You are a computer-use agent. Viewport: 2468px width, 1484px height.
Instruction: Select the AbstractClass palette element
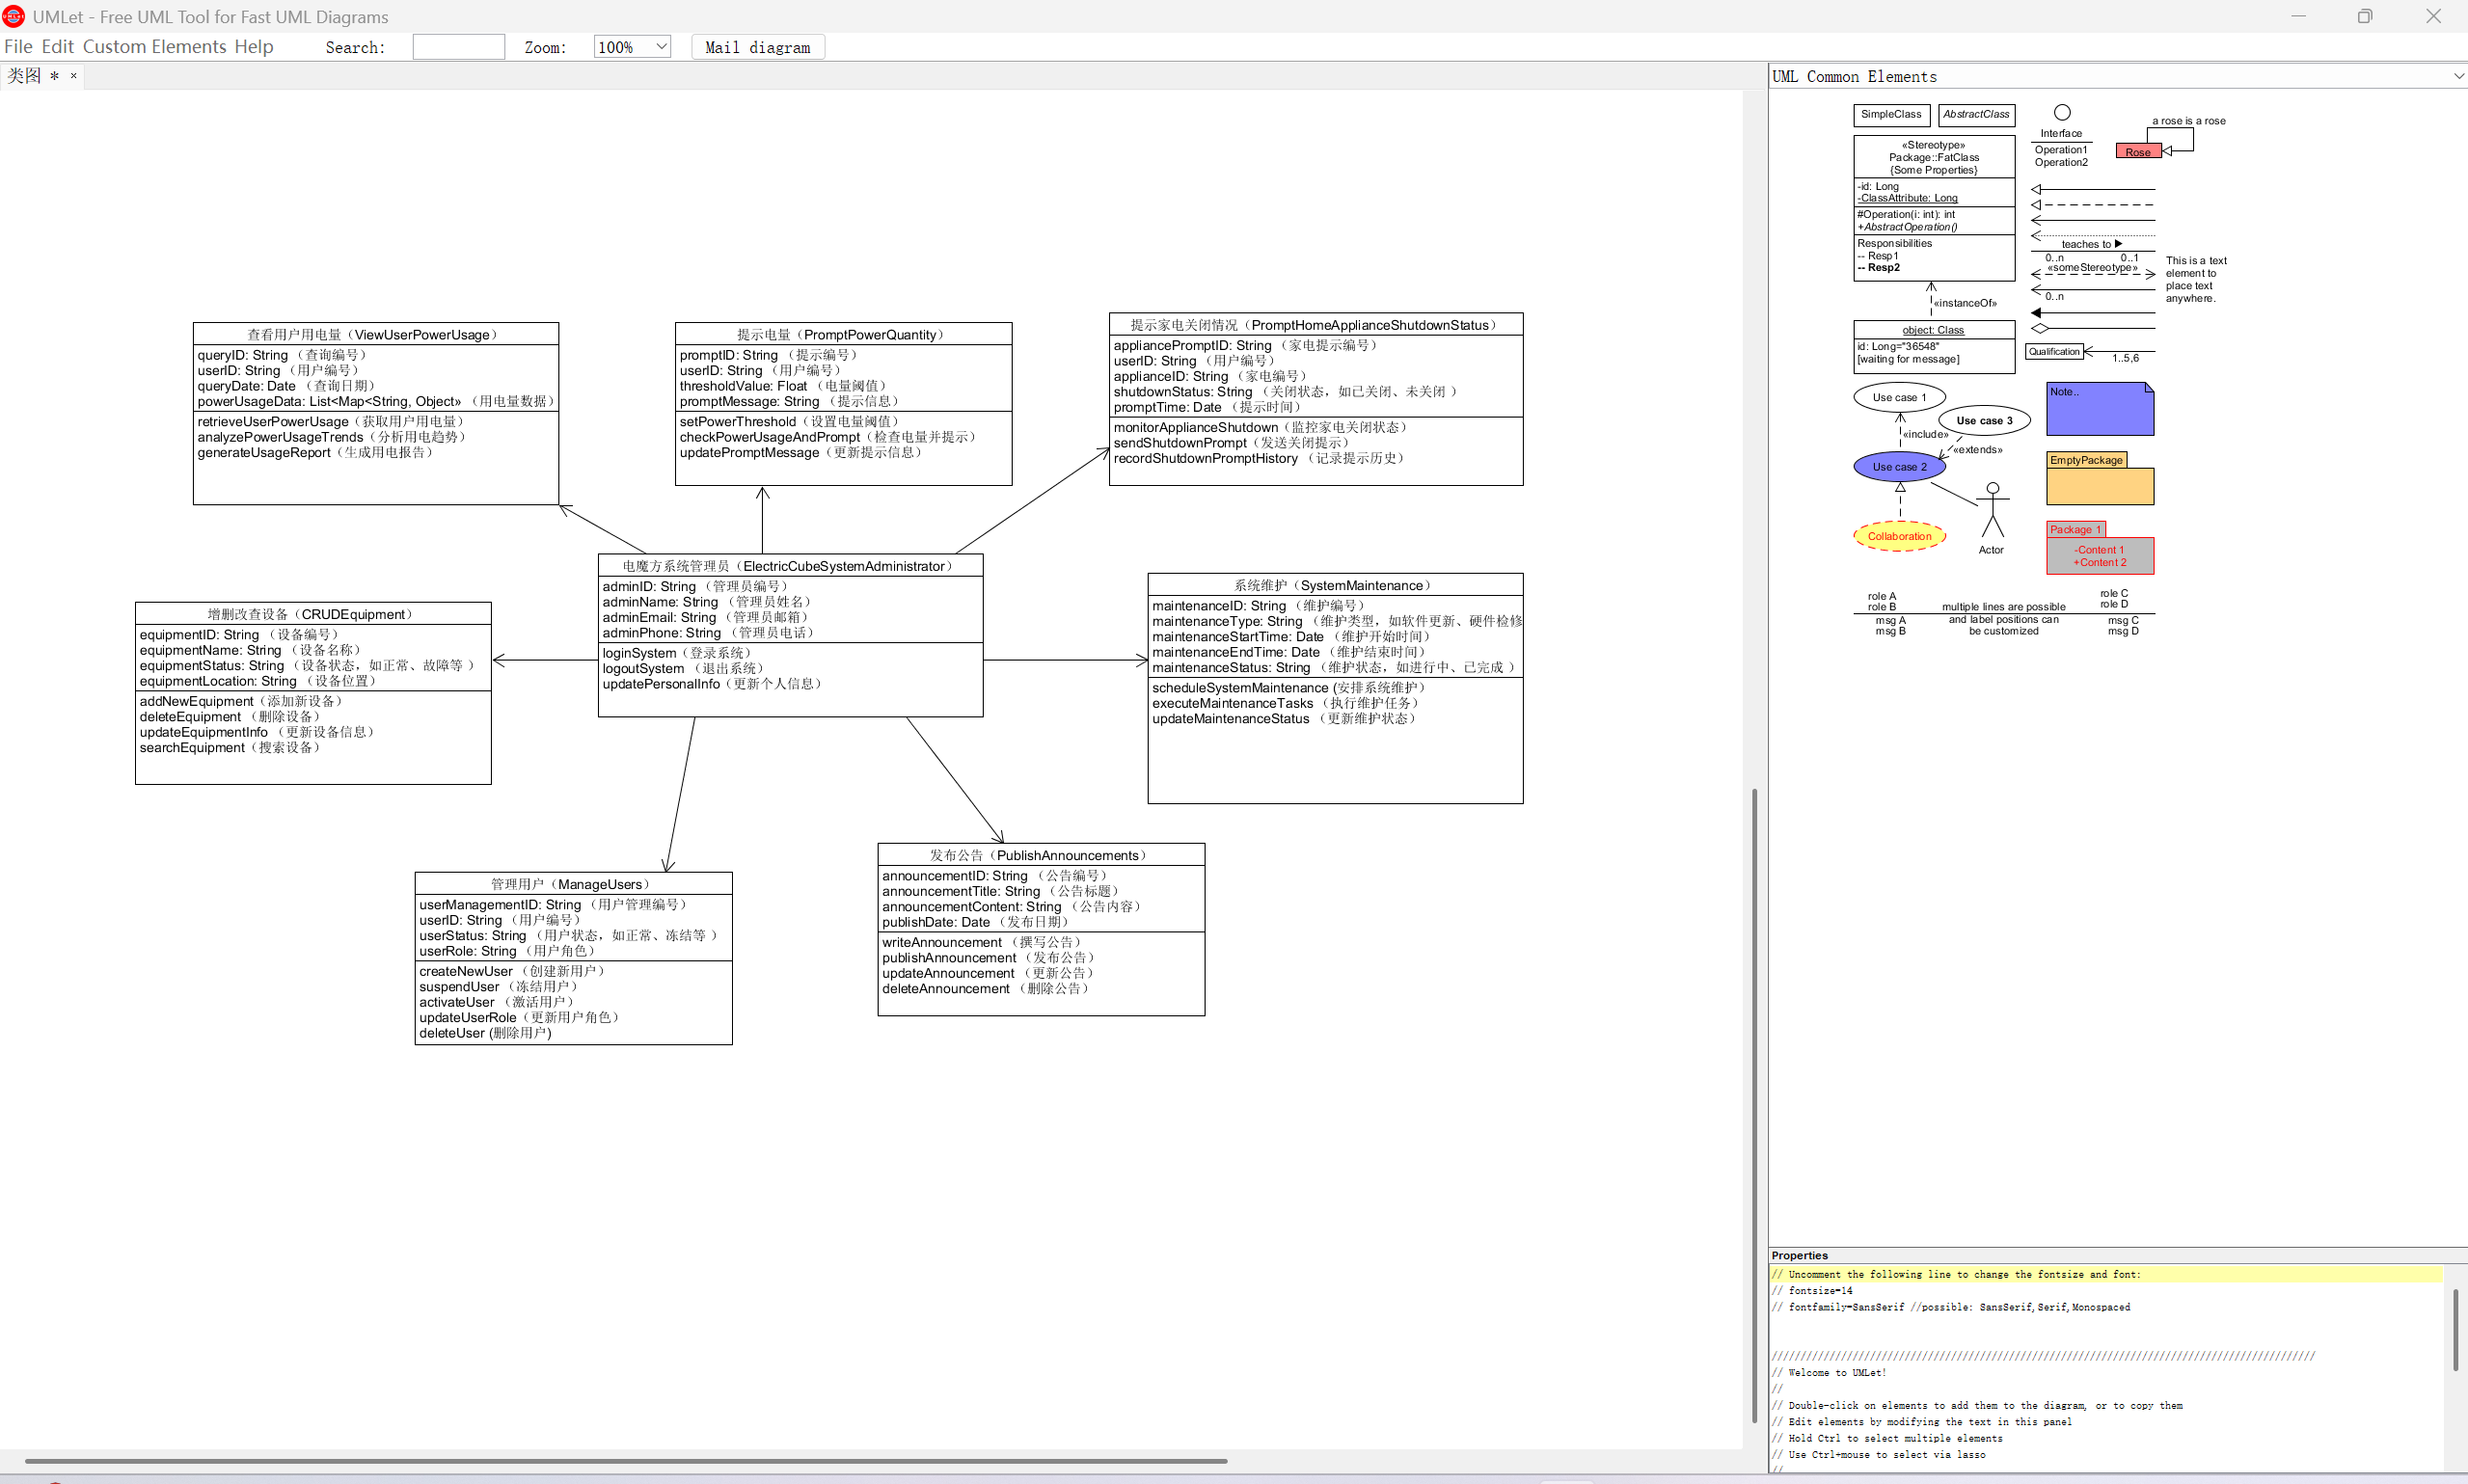[x=1975, y=115]
